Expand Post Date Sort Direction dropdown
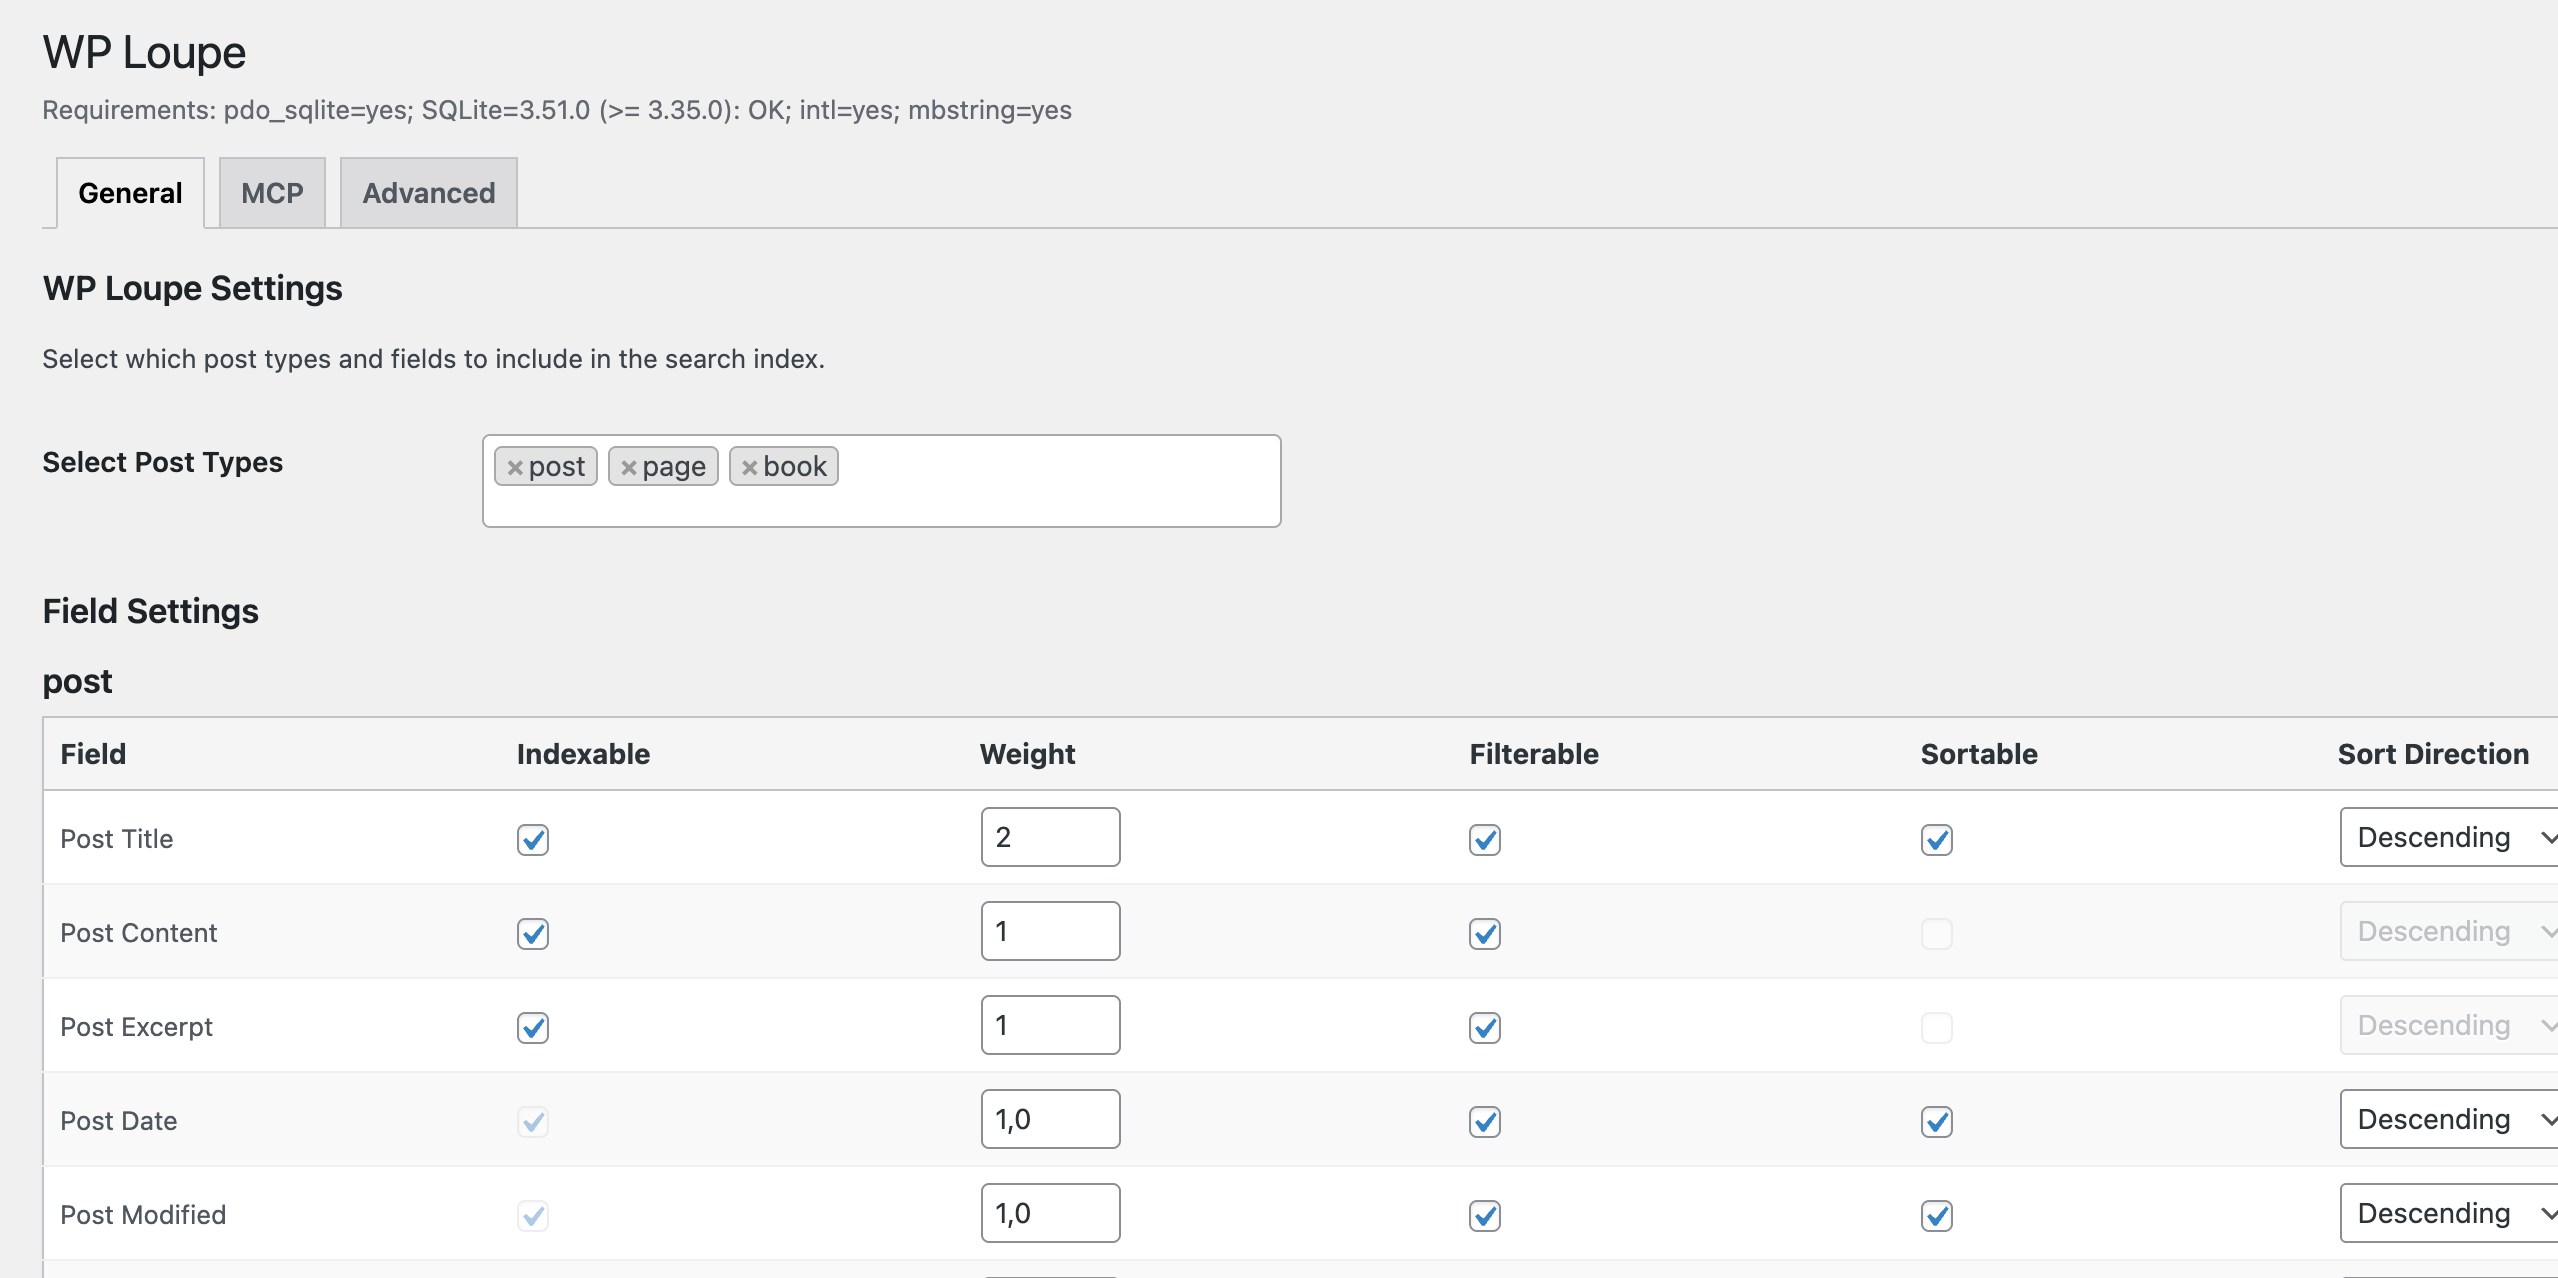The width and height of the screenshot is (2558, 1278). tap(2448, 1119)
